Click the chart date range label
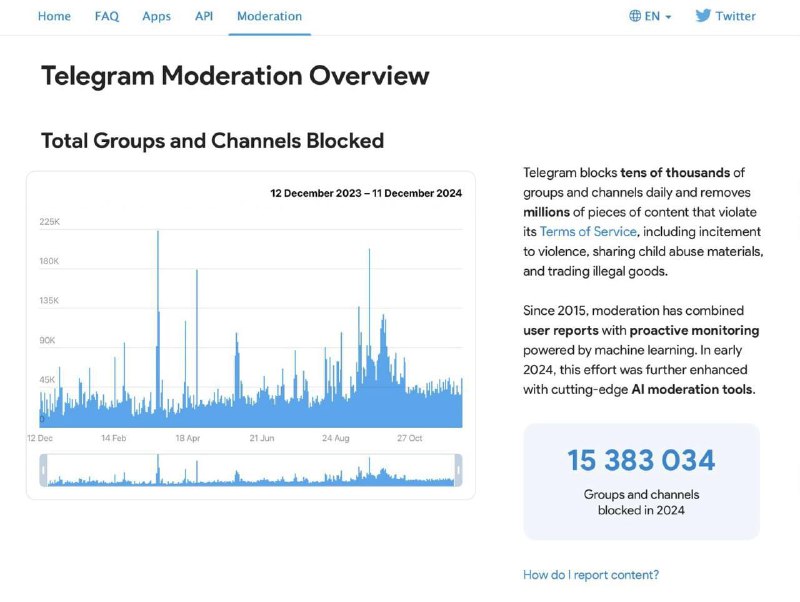This screenshot has width=800, height=602. point(366,193)
